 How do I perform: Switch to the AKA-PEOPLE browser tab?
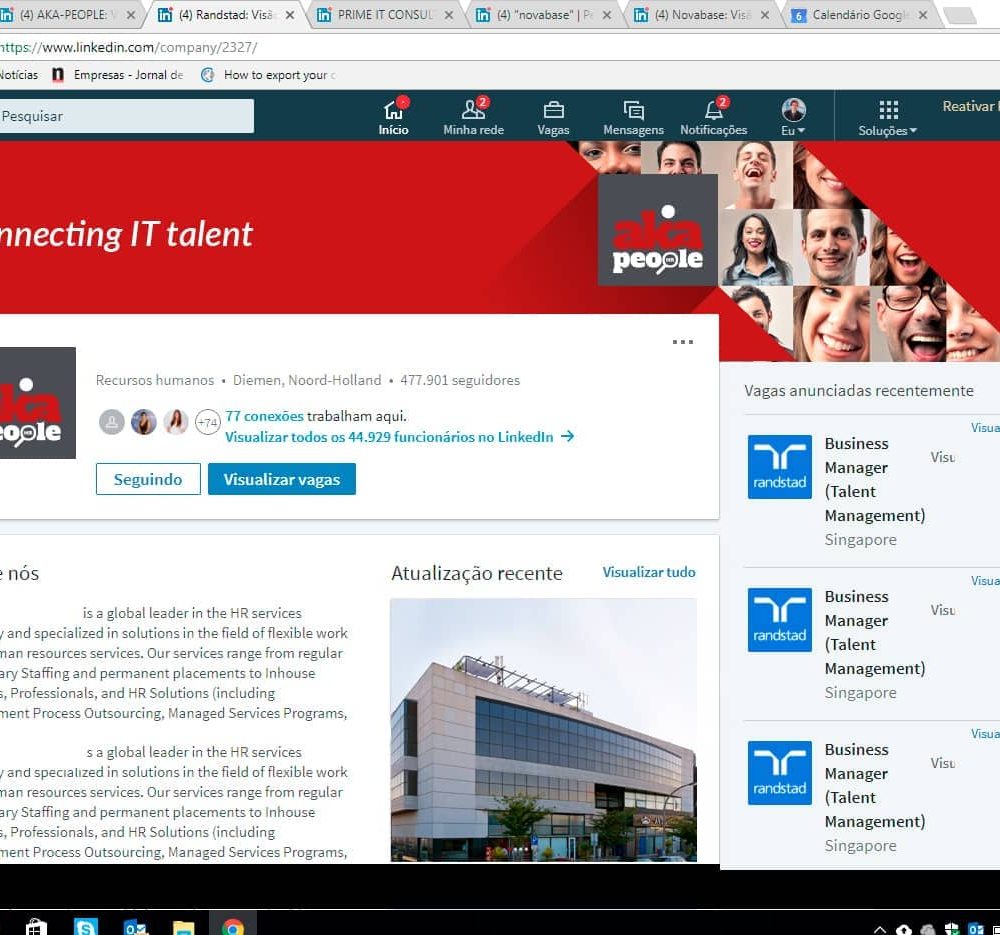65,15
